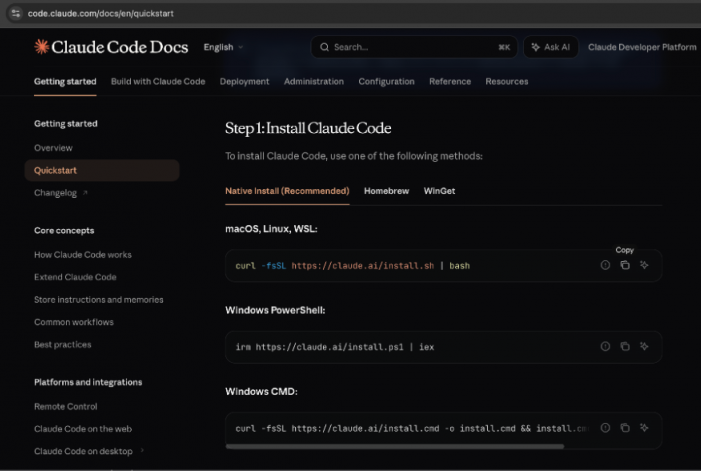Open Store instructions and memories page
The height and width of the screenshot is (471, 701).
[x=98, y=299]
